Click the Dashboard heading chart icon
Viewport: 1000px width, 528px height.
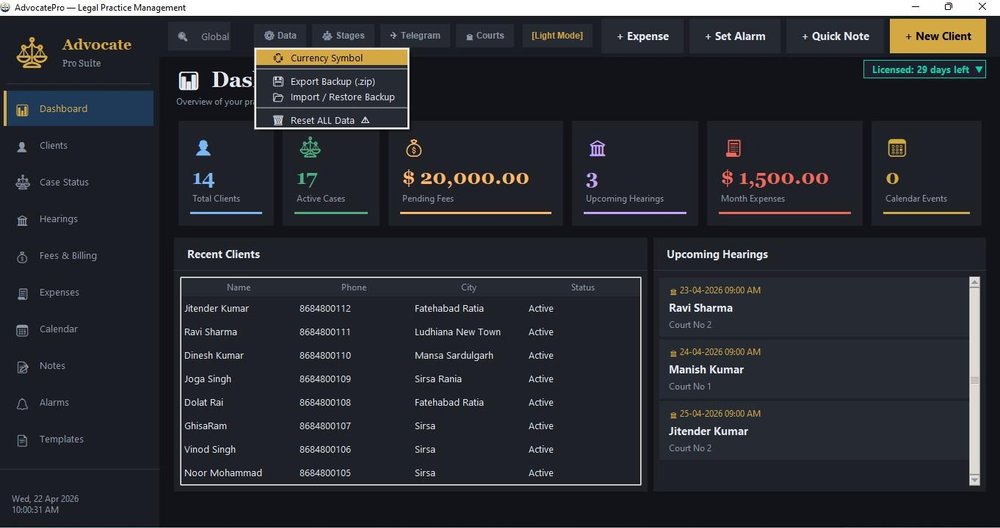[189, 81]
